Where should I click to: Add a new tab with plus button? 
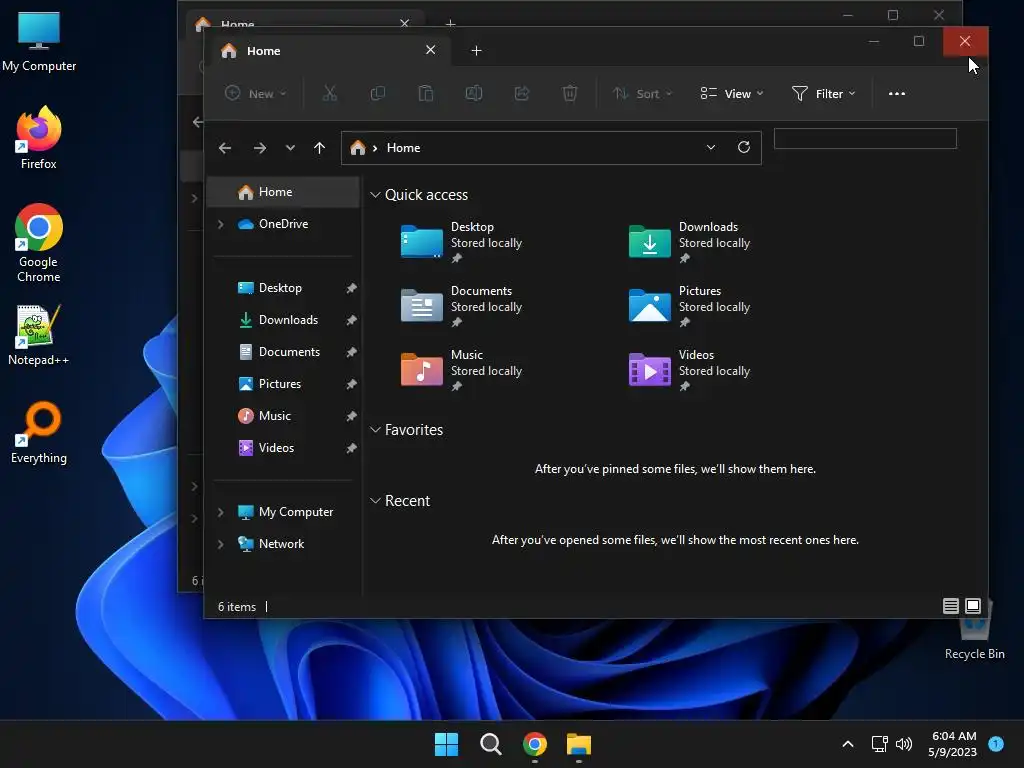[476, 50]
